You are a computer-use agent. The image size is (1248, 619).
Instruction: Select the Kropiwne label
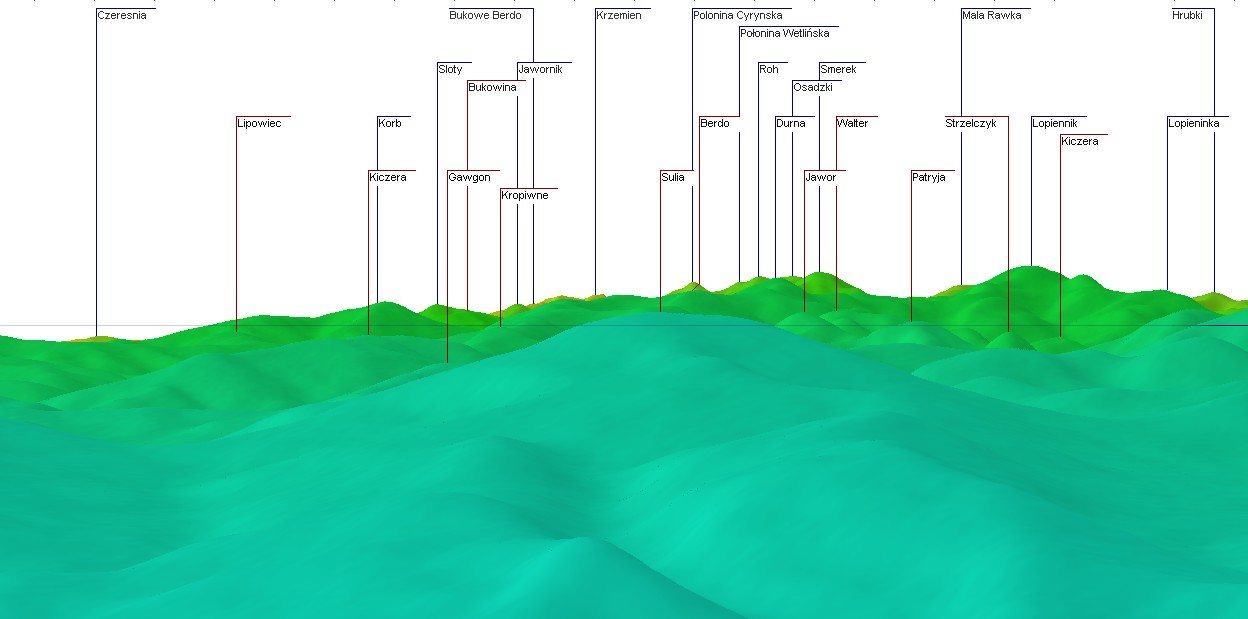coord(525,196)
